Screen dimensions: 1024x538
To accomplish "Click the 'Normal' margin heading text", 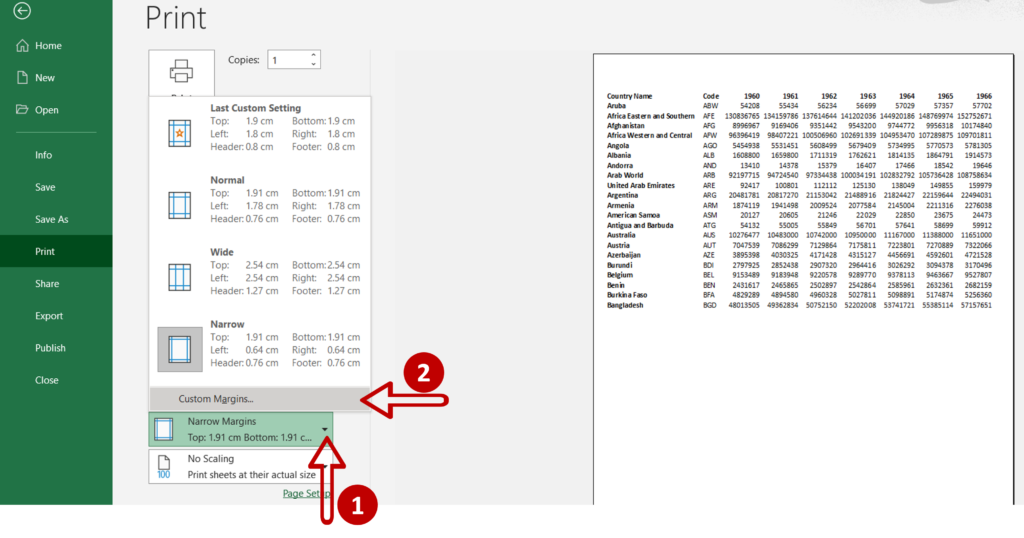I will (227, 180).
